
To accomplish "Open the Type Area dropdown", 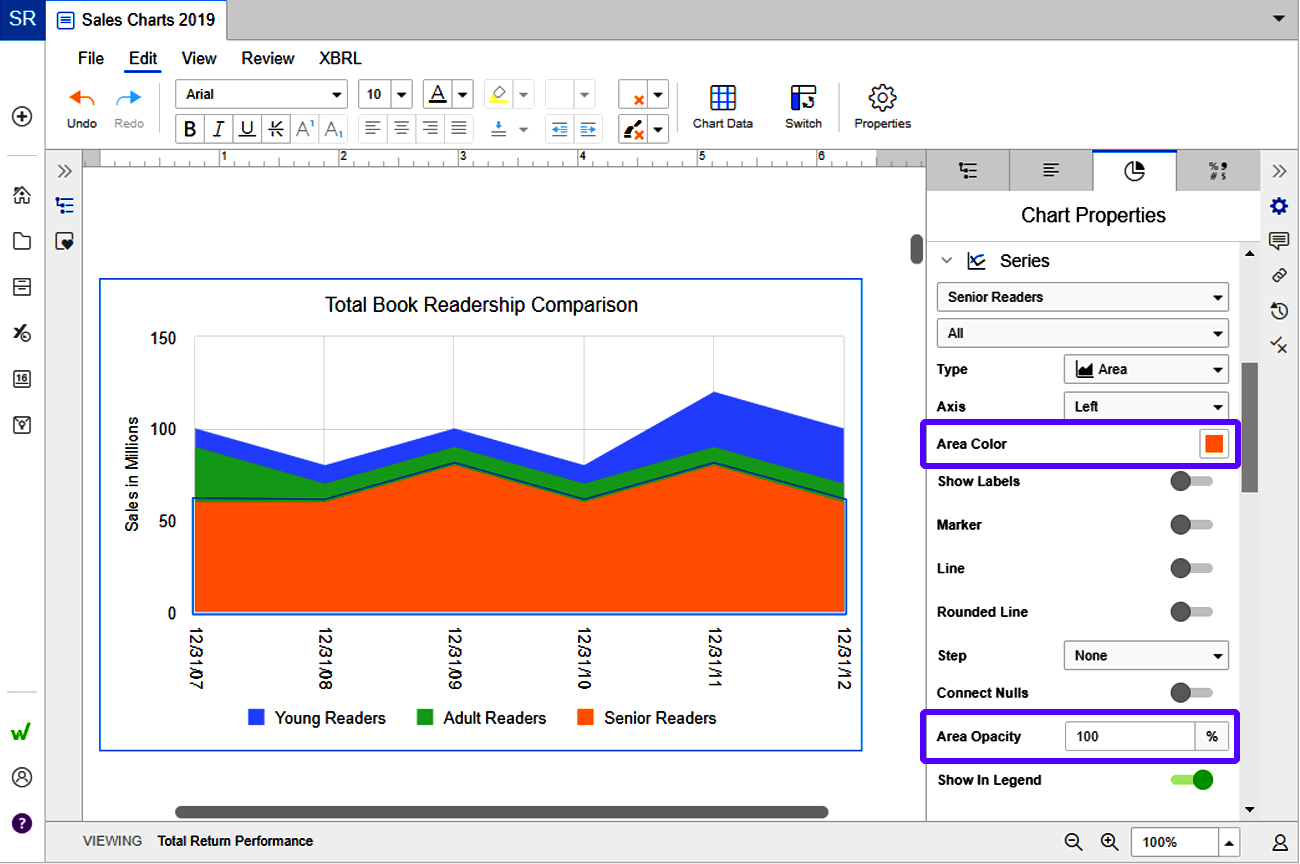I will 1146,370.
